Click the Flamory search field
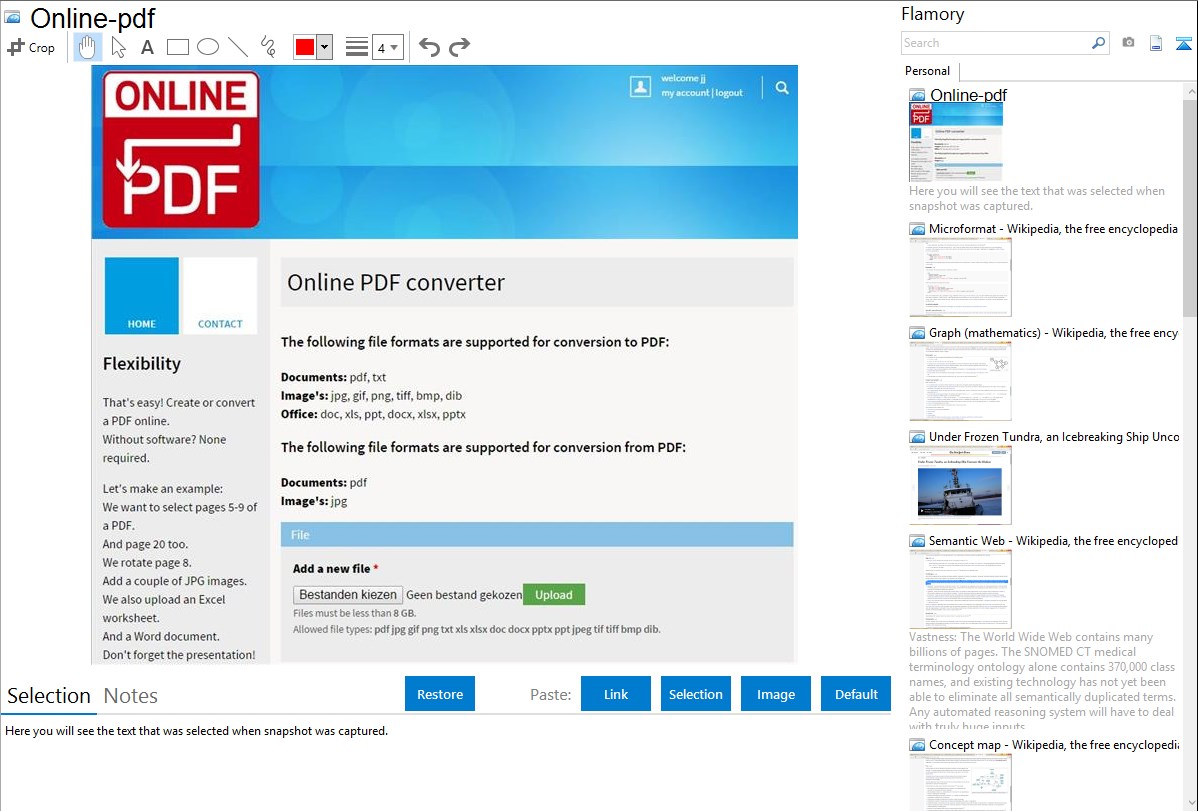Image resolution: width=1198 pixels, height=811 pixels. click(x=996, y=43)
